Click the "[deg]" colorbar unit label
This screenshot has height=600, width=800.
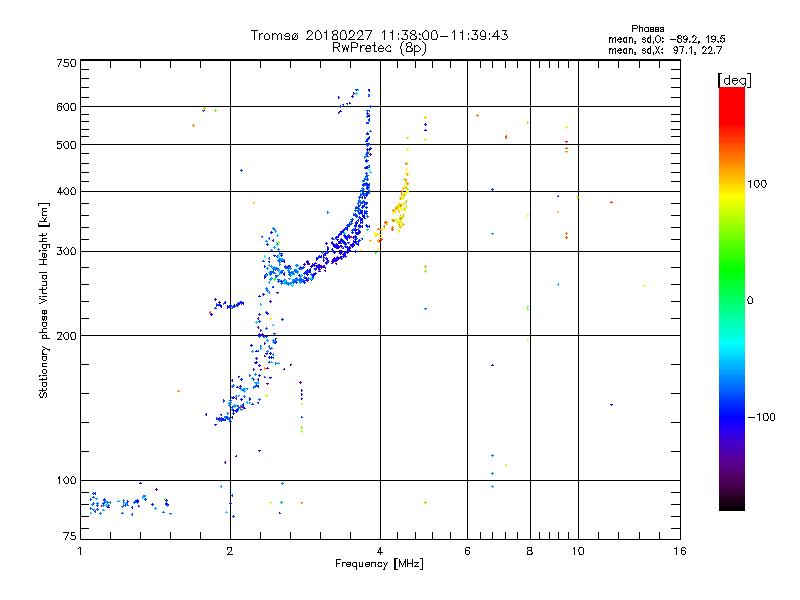734,80
